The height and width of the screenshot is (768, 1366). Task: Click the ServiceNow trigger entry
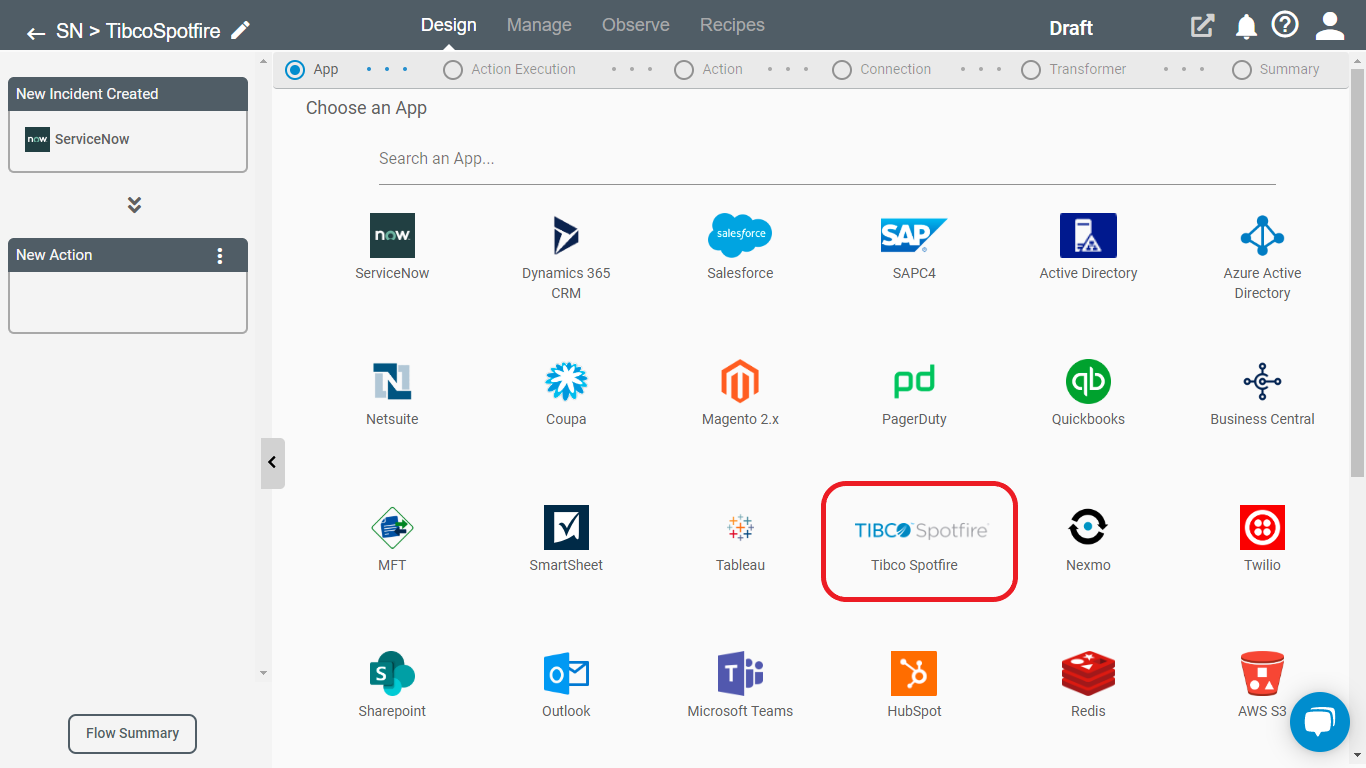coord(78,140)
